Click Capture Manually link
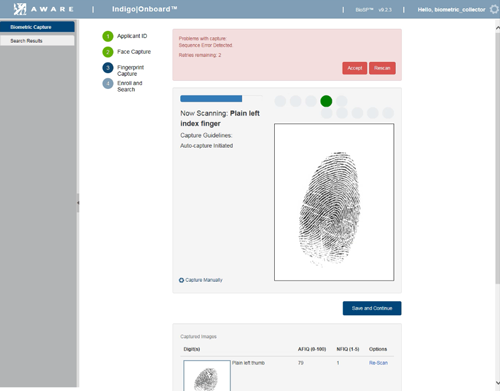The height and width of the screenshot is (391, 500). coord(204,280)
